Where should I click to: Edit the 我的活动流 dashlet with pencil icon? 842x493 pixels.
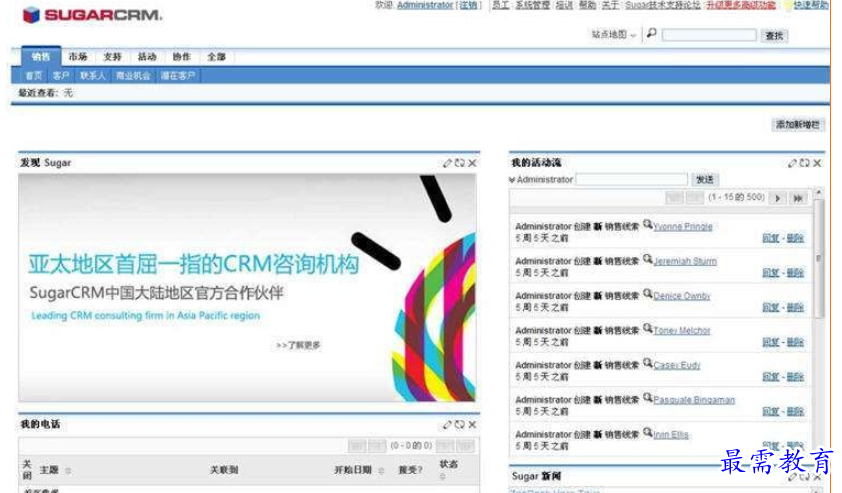pos(792,163)
